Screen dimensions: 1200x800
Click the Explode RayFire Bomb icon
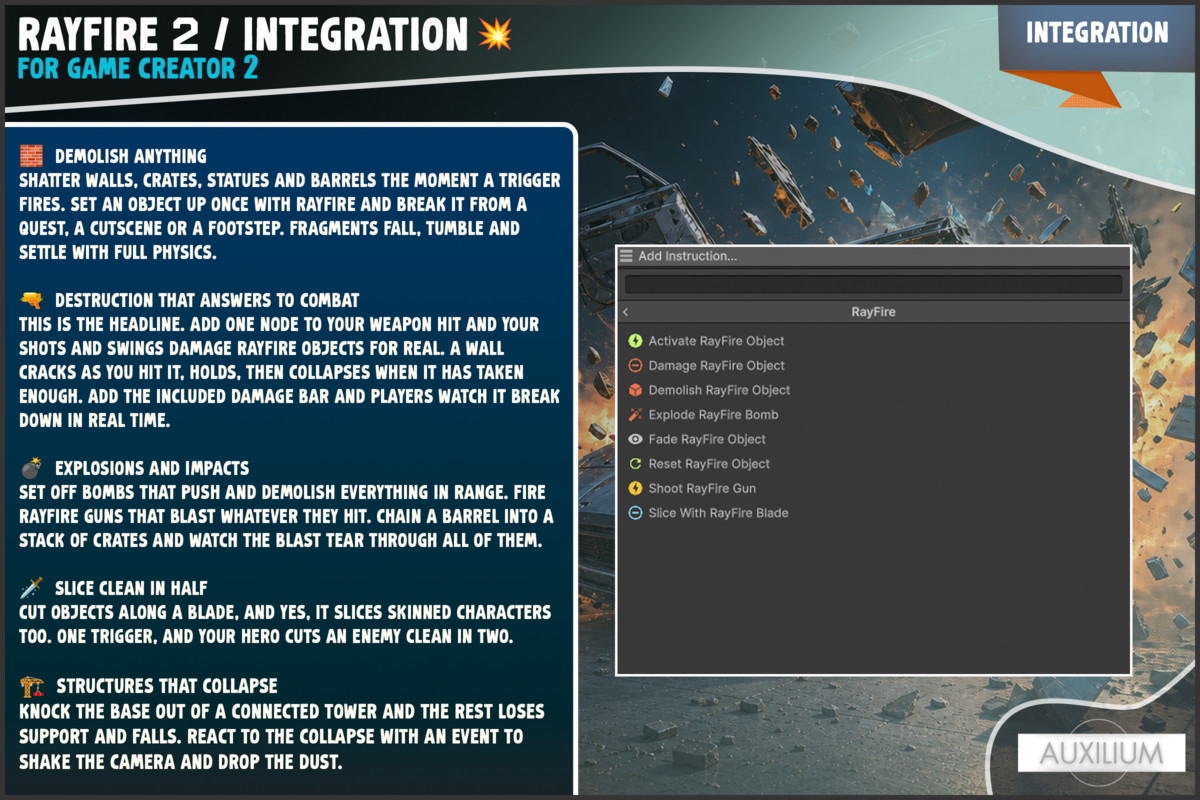click(635, 415)
